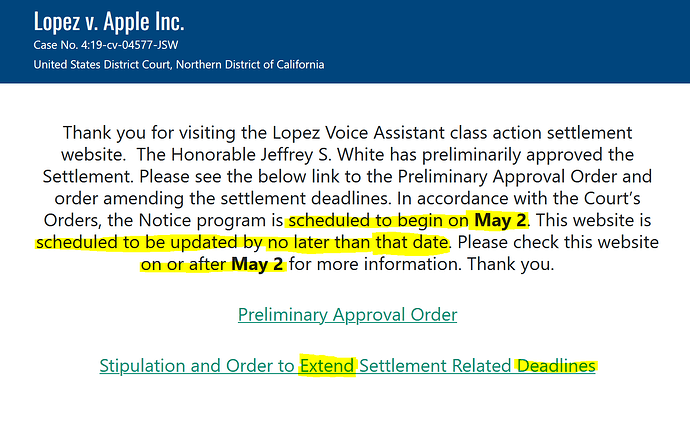690x432 pixels.
Task: Click highlighted word Deadlines in the link
Action: coord(555,366)
